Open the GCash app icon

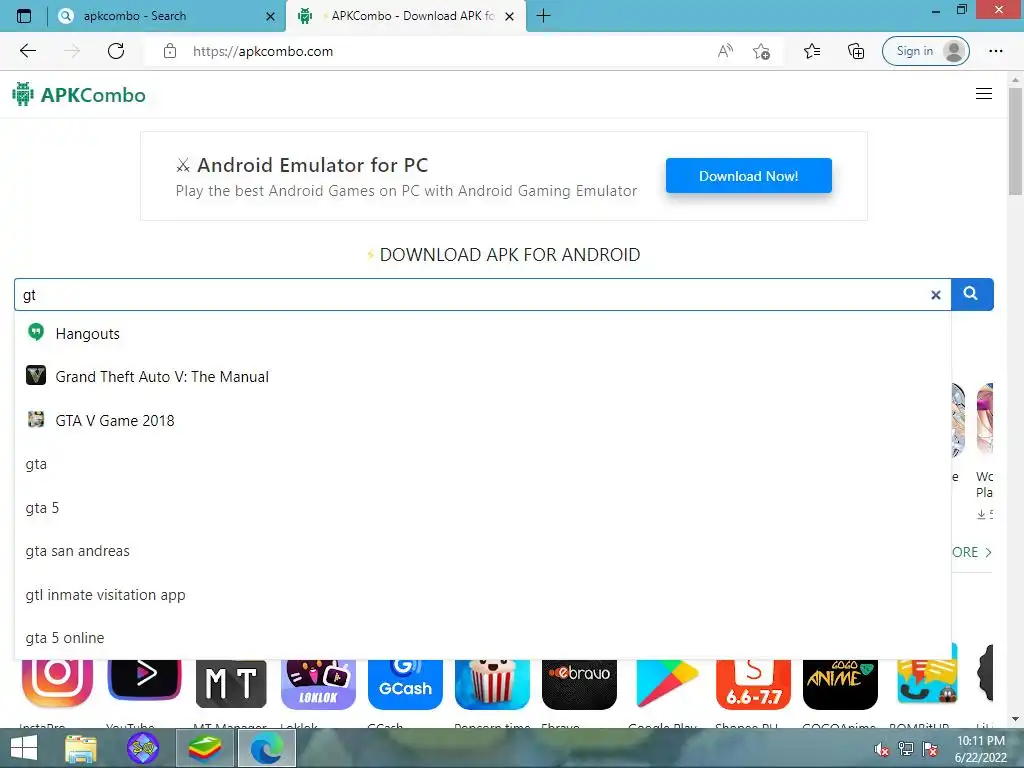[405, 684]
